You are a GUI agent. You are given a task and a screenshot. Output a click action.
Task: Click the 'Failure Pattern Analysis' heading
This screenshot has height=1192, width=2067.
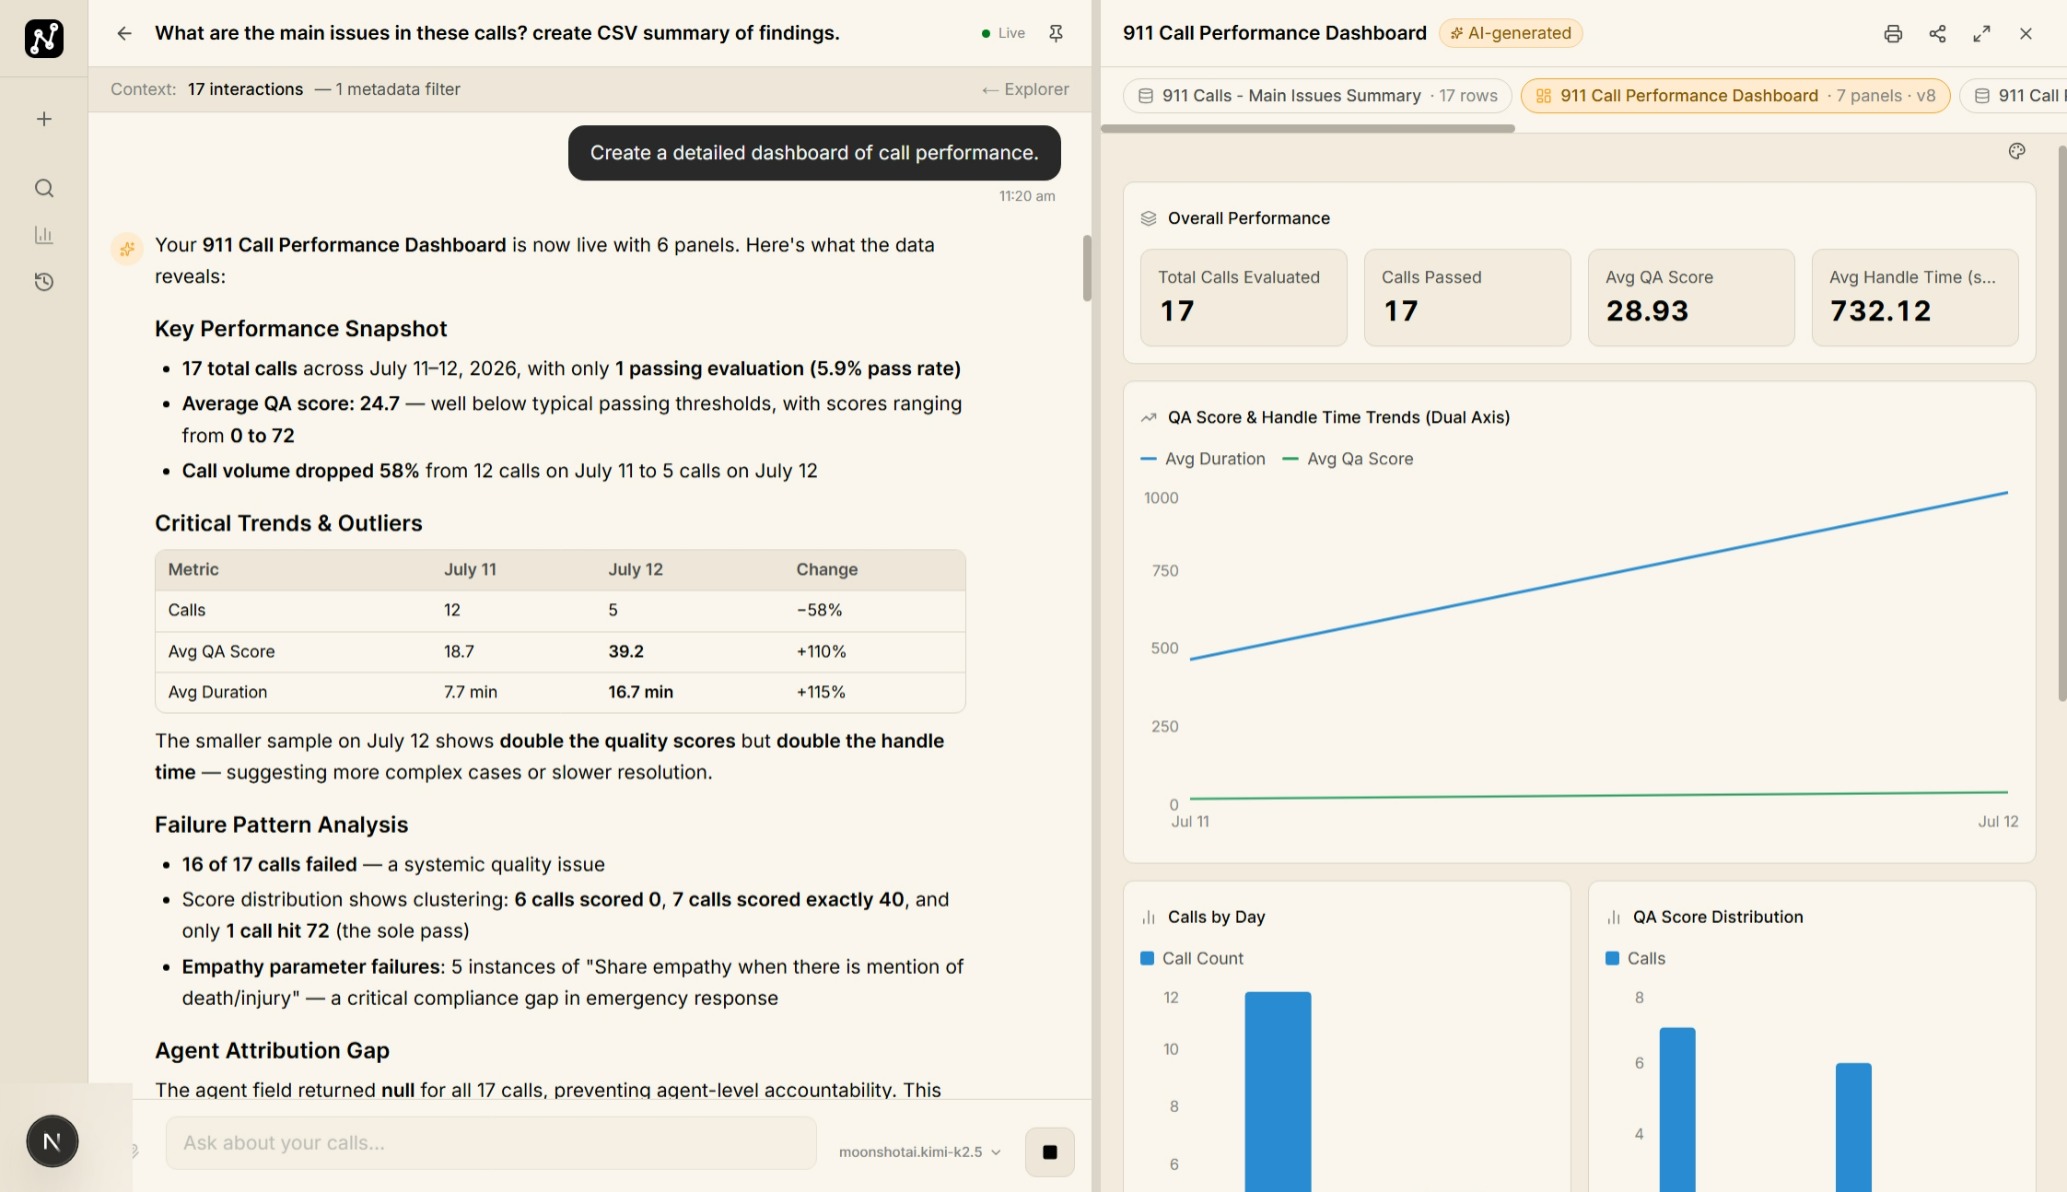(281, 825)
